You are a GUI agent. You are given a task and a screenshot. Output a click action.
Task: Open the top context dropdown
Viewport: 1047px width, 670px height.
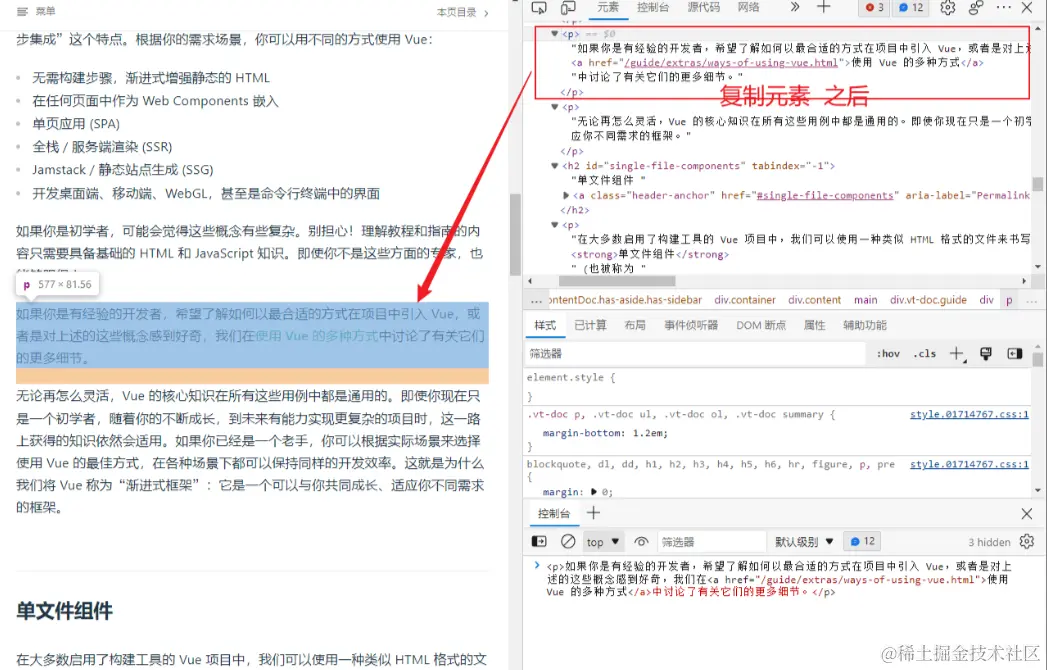(603, 542)
